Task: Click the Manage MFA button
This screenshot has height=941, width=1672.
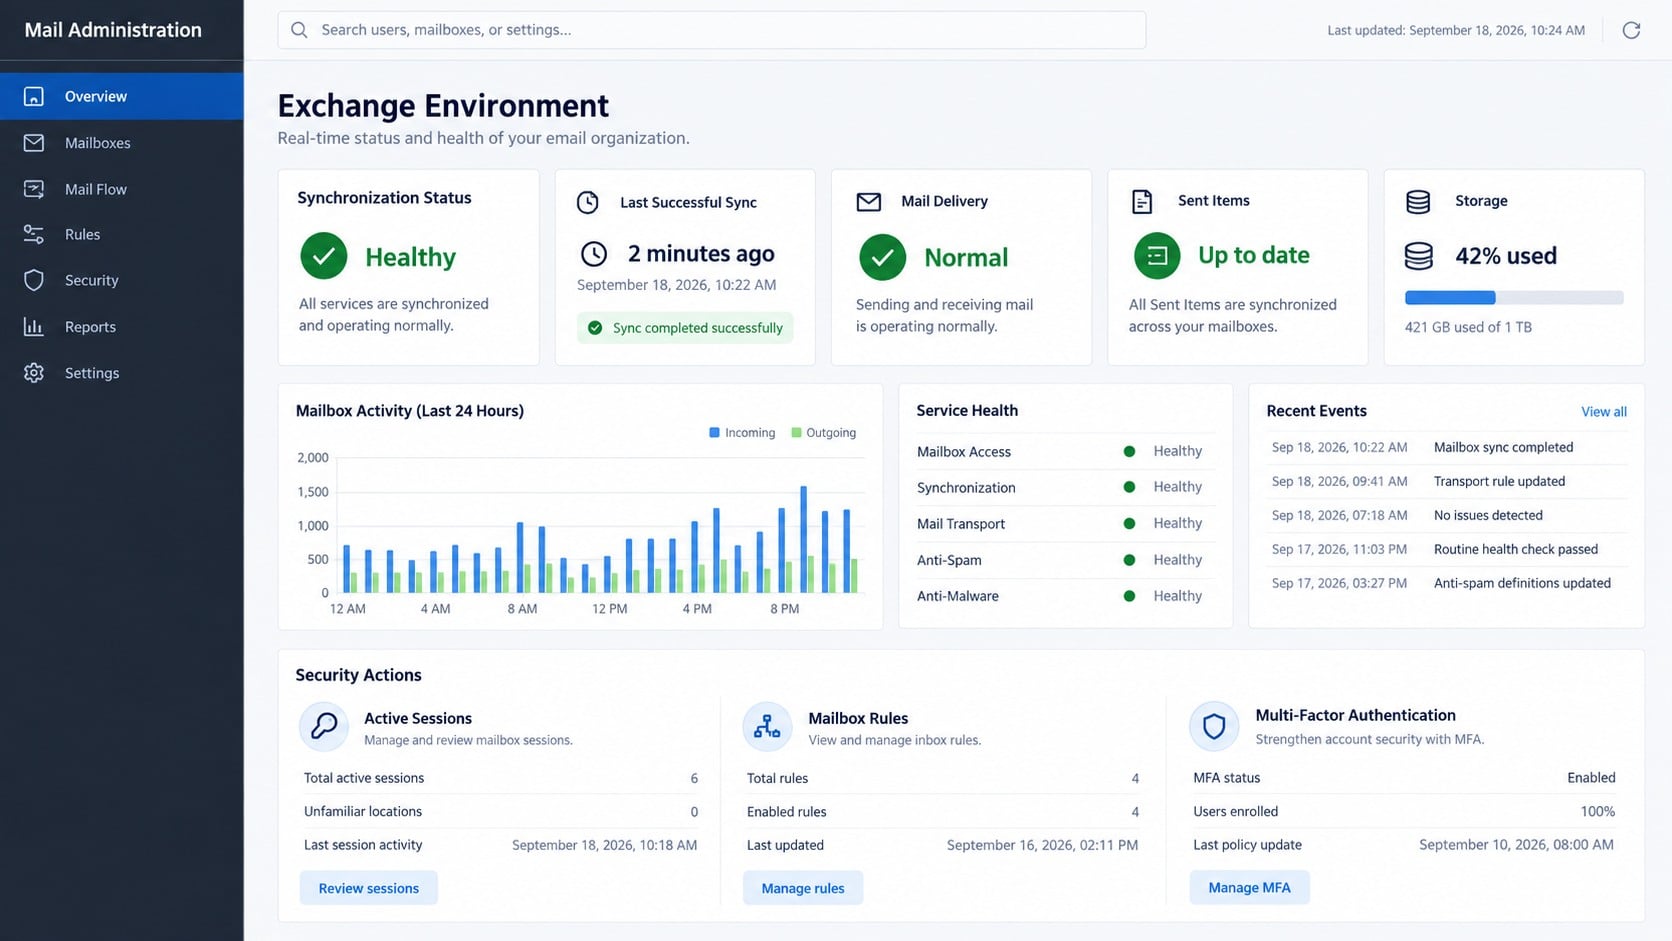Action: point(1249,887)
